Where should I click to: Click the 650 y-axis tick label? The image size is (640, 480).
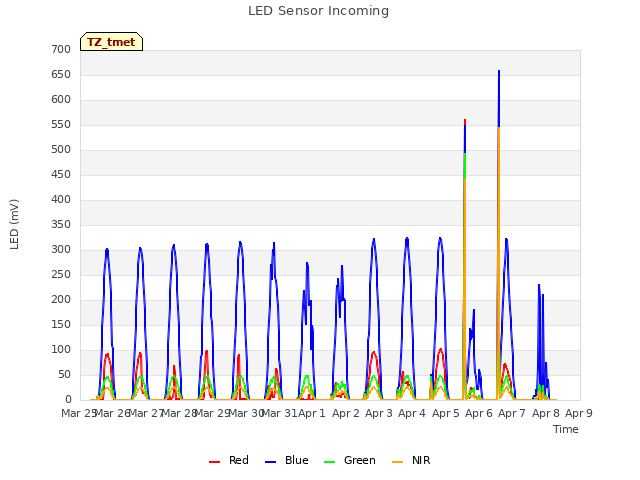[x=61, y=74]
